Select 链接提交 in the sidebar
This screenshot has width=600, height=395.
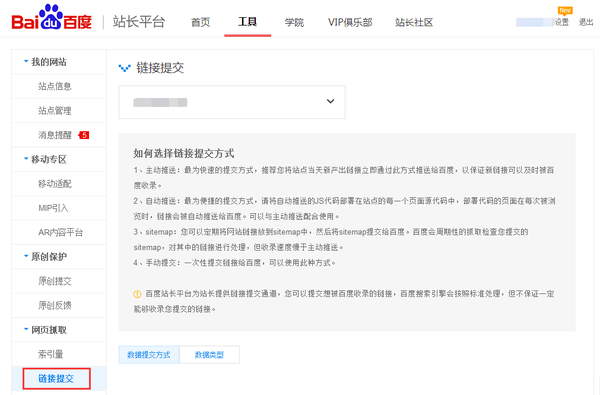(x=56, y=379)
